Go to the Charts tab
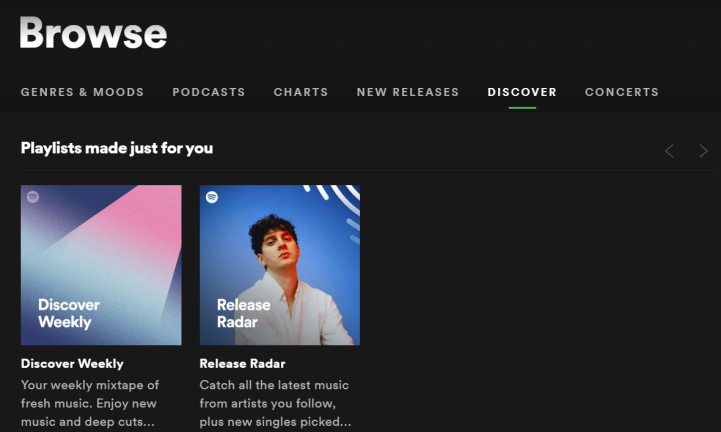 point(301,92)
